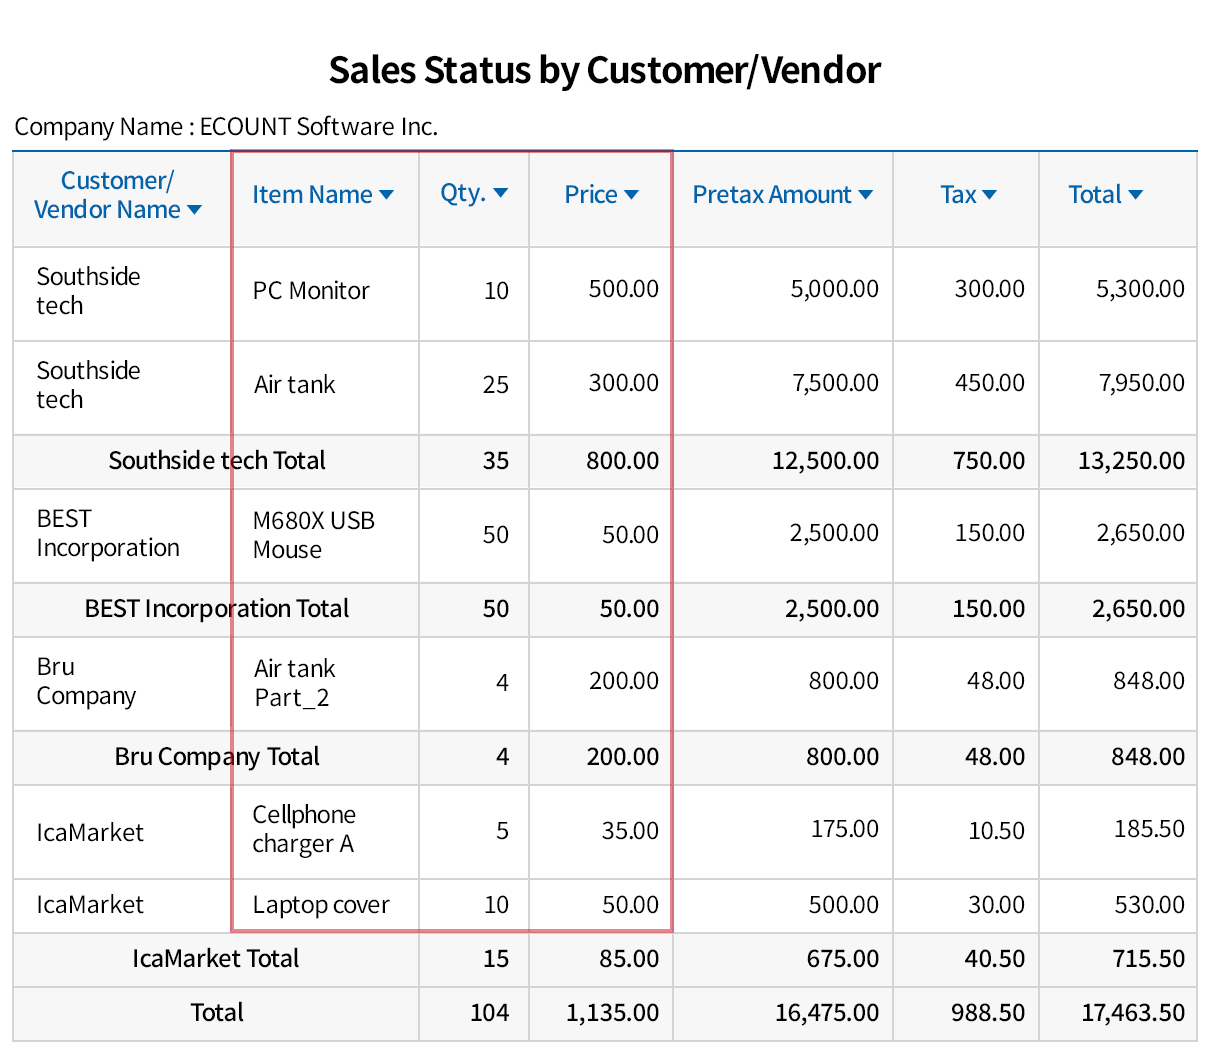Screen dimensions: 1210x1052
Task: Open the Qty. column sort dropdown
Action: point(501,193)
